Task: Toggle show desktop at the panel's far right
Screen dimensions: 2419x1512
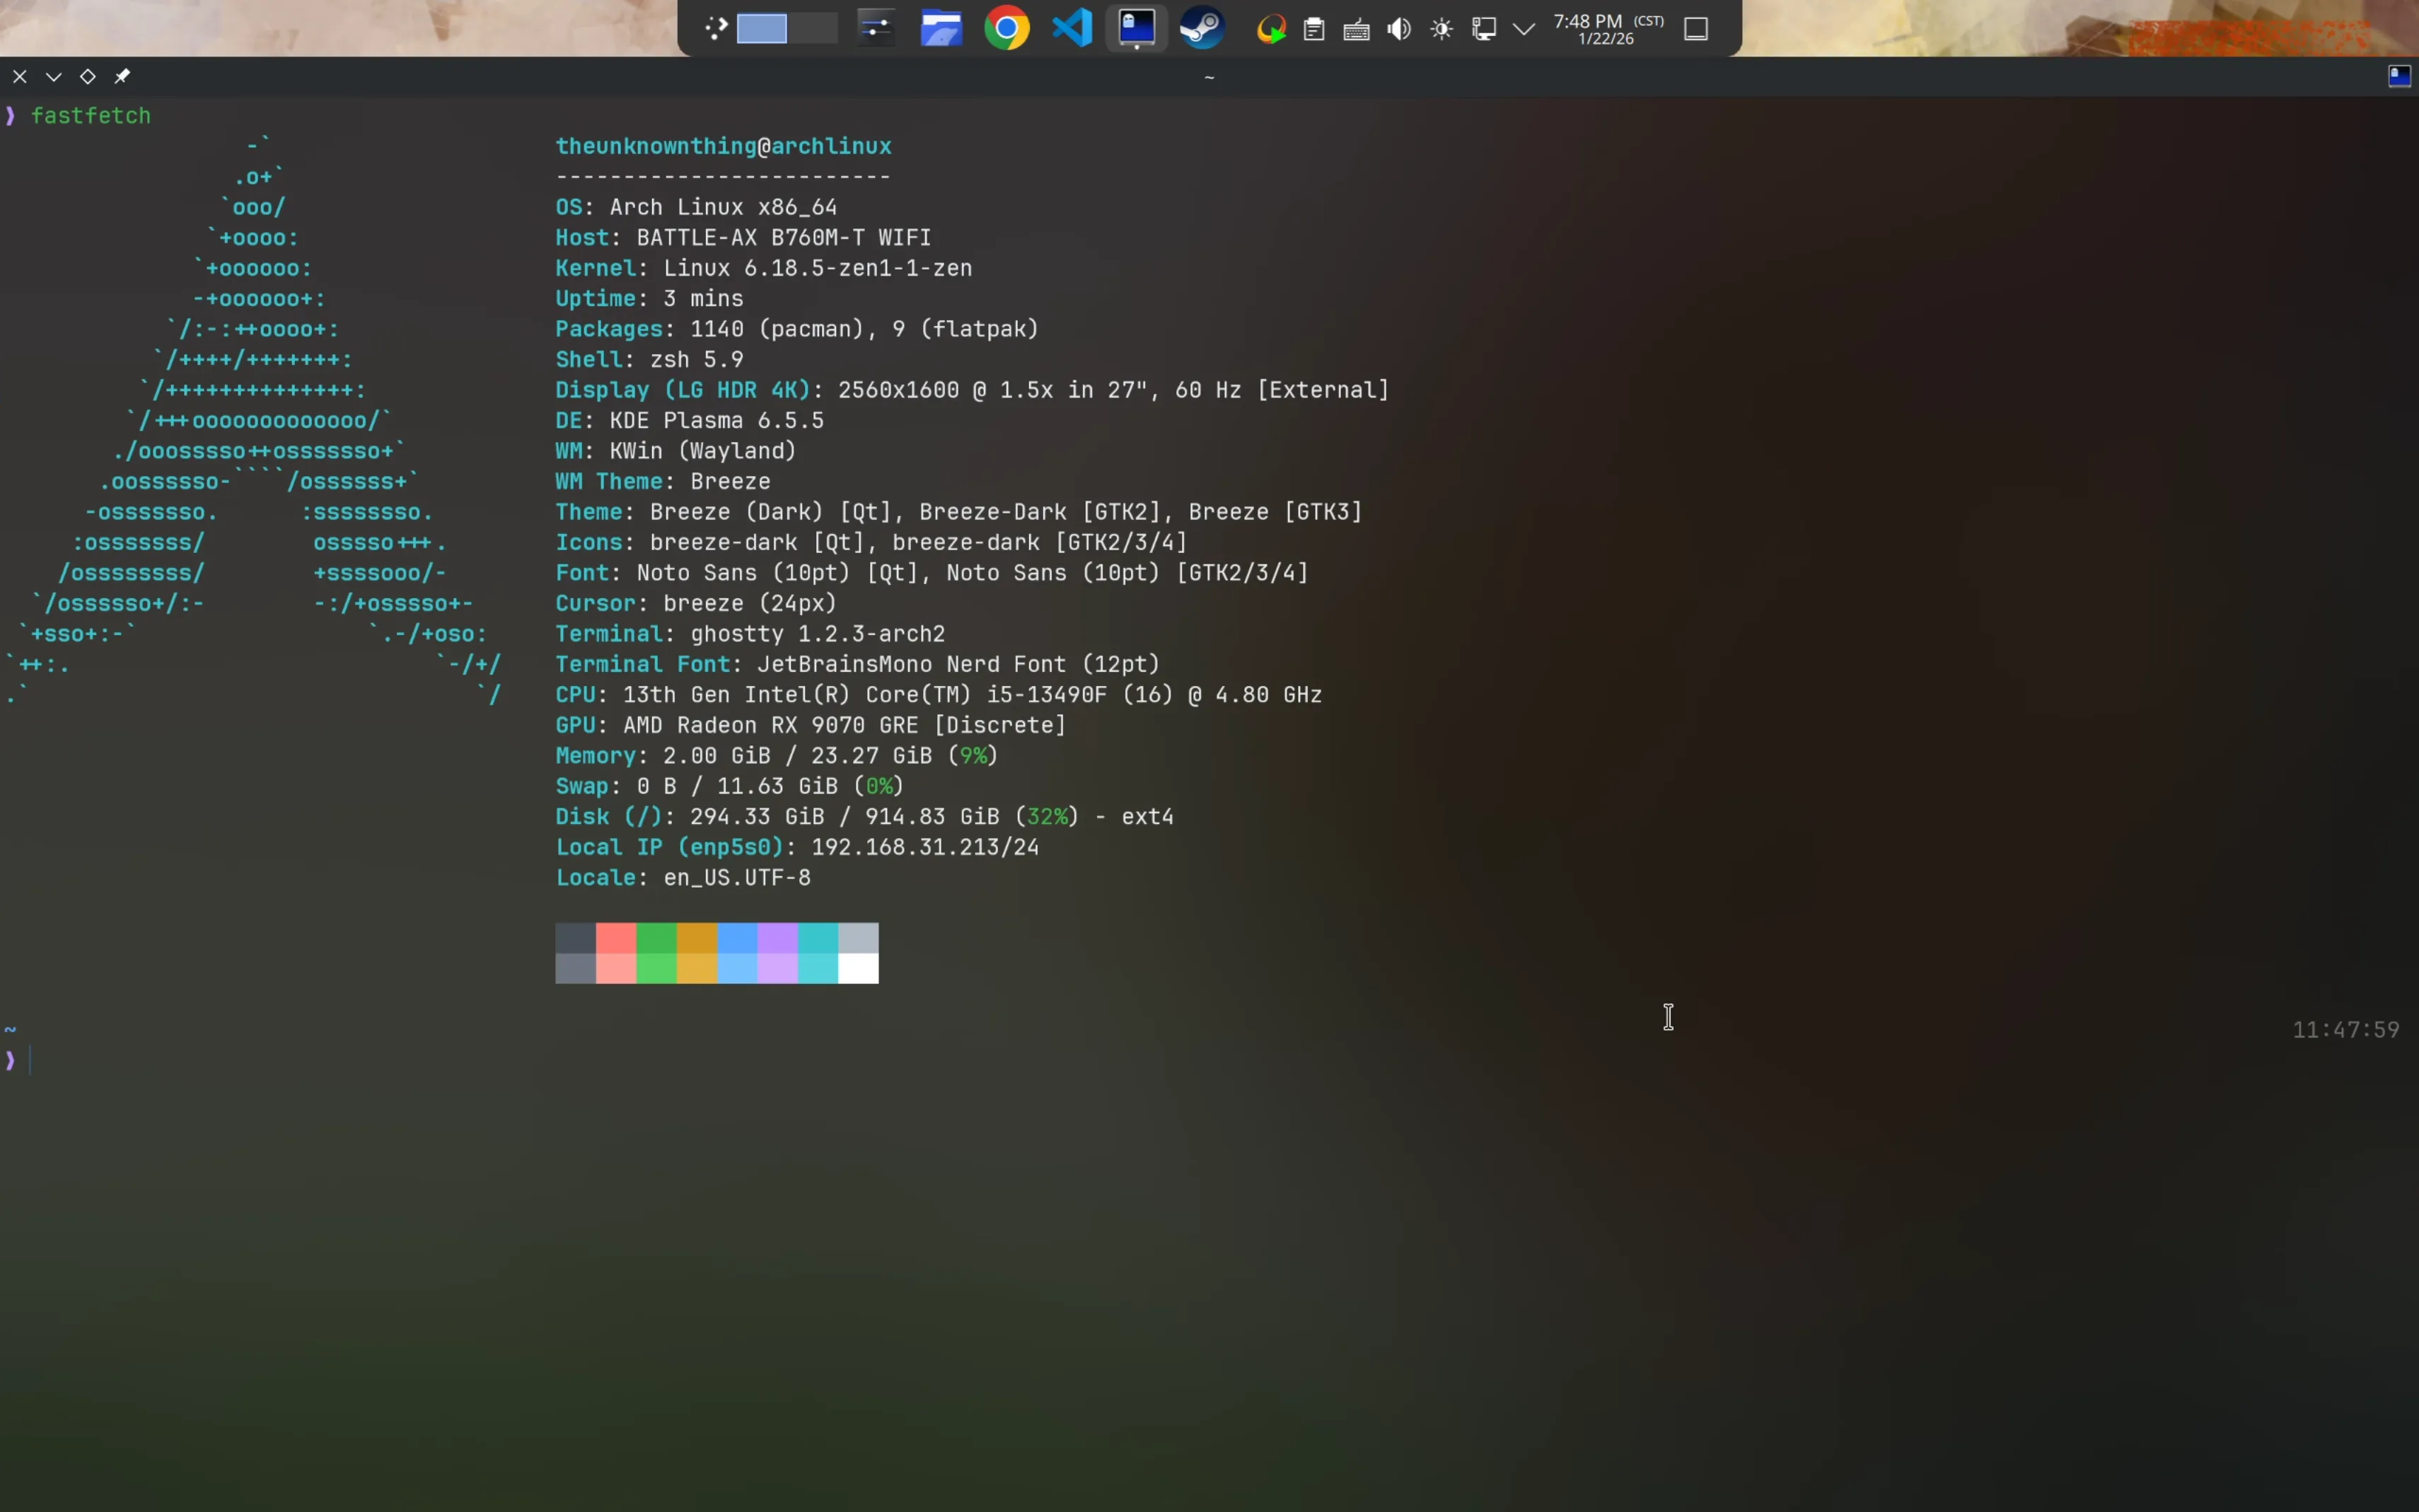Action: click(x=1696, y=28)
